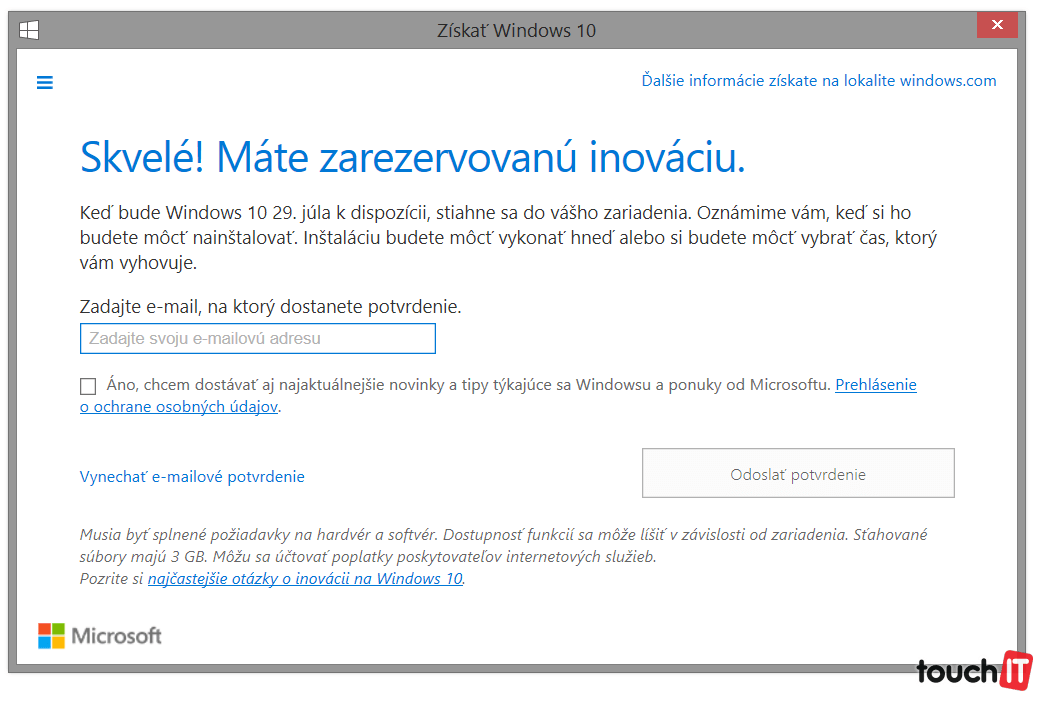This screenshot has height=701, width=1043.
Task: Click the Windows logo in the title bar
Action: tap(29, 30)
